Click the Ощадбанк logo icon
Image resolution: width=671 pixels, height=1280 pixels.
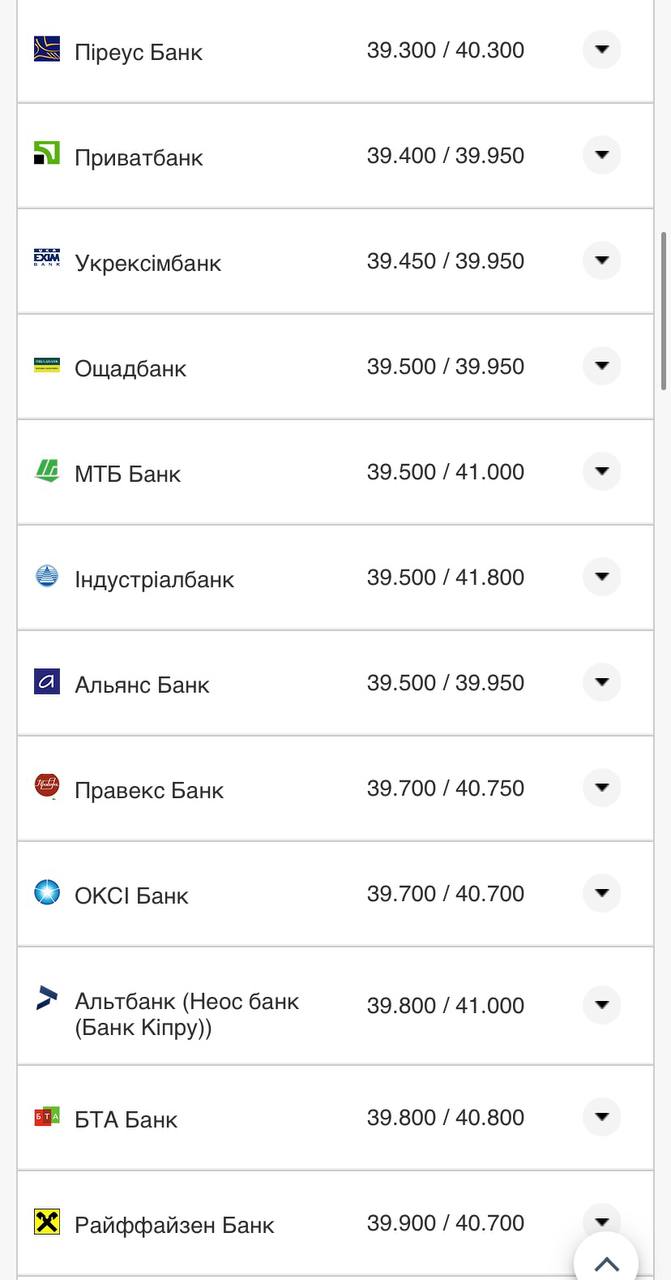47,365
